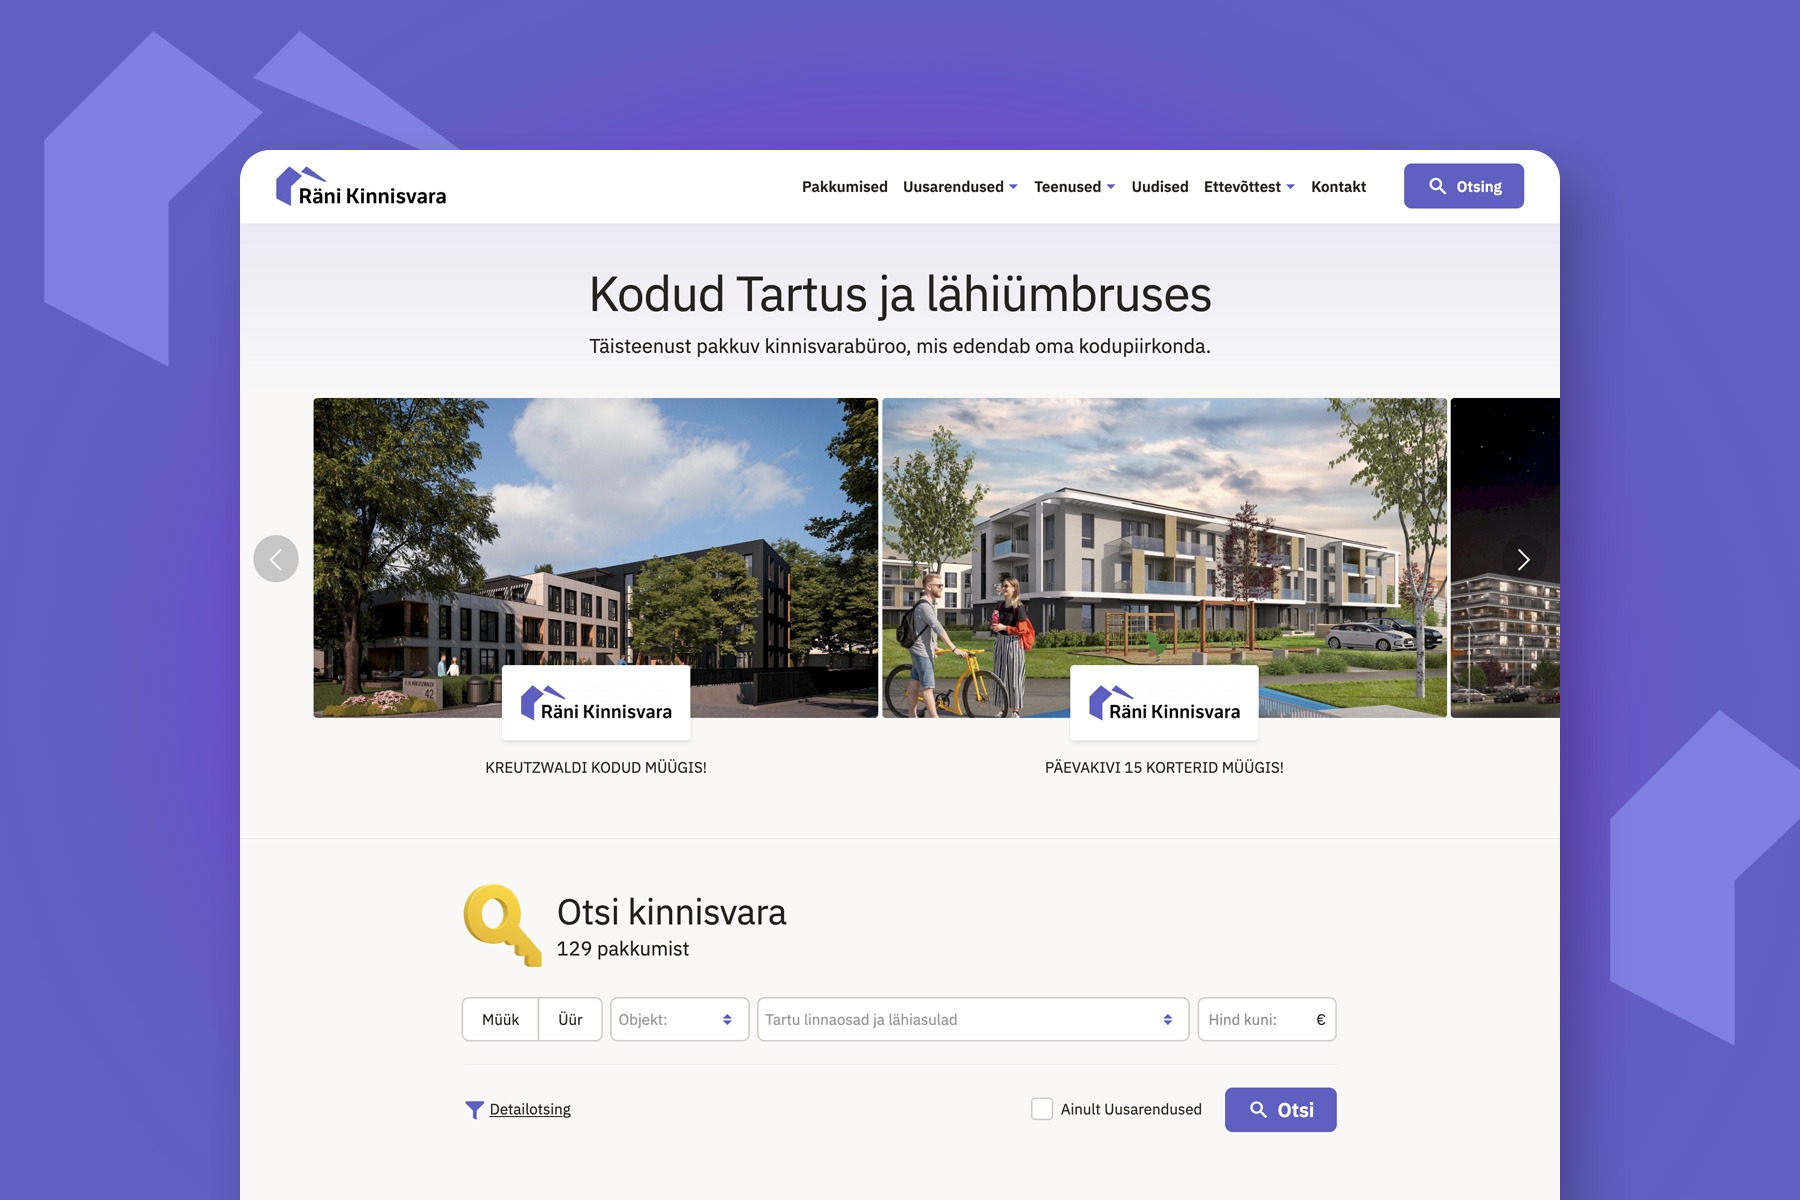Open the Pakkumised page

(844, 187)
